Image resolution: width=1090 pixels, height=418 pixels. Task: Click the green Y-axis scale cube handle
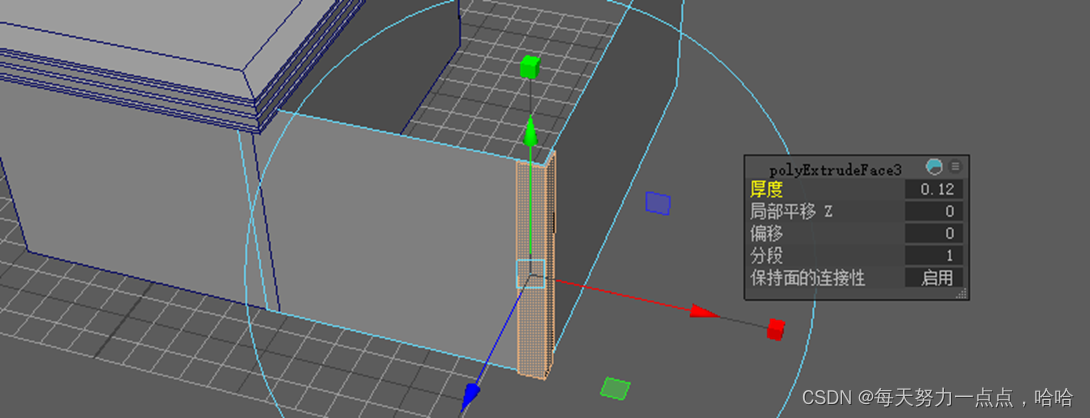530,67
